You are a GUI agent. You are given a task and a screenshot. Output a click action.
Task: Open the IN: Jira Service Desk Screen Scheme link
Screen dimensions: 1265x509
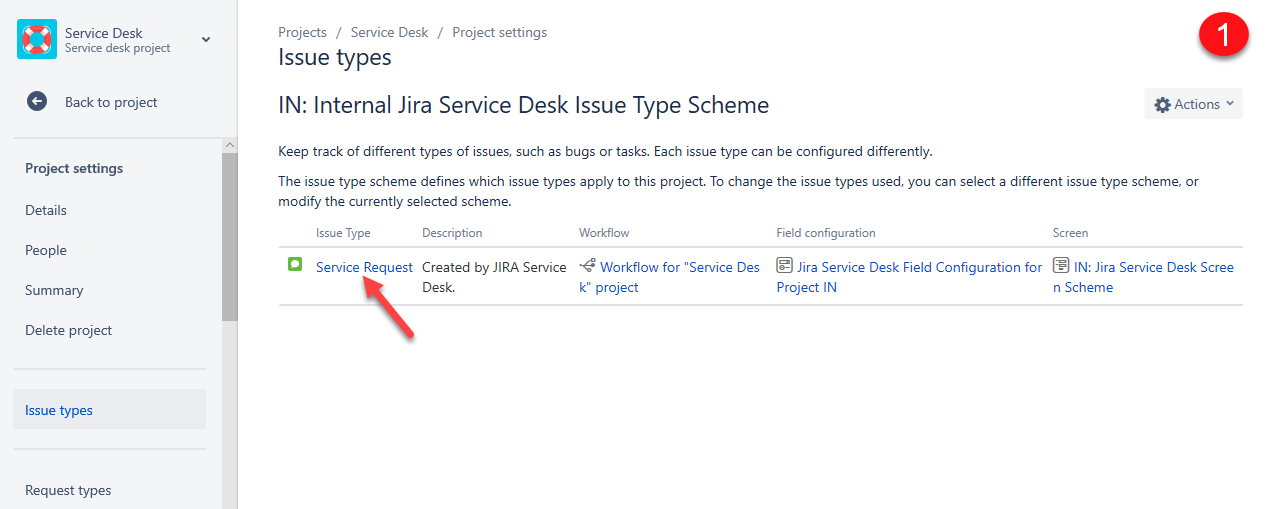[x=1143, y=277]
